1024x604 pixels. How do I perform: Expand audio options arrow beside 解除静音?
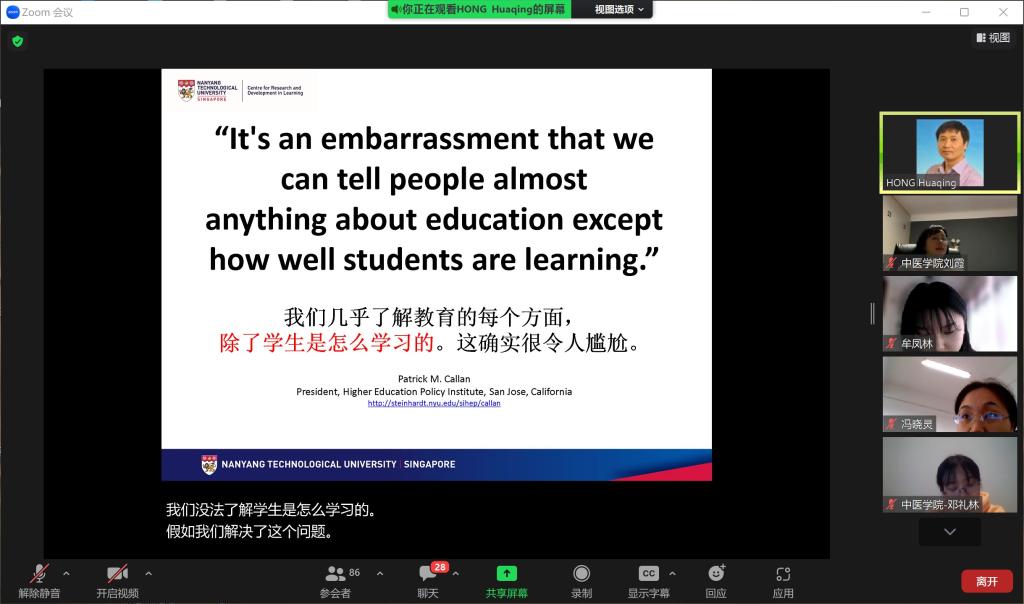(67, 573)
